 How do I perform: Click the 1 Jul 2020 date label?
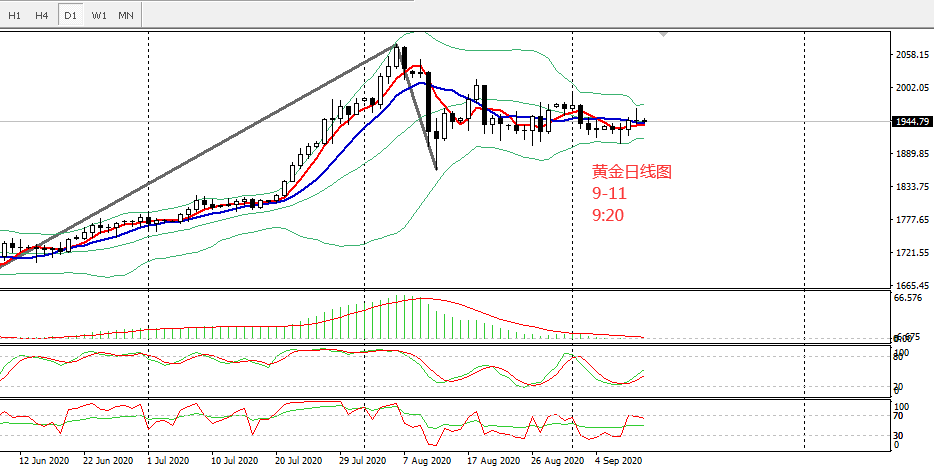pos(168,461)
